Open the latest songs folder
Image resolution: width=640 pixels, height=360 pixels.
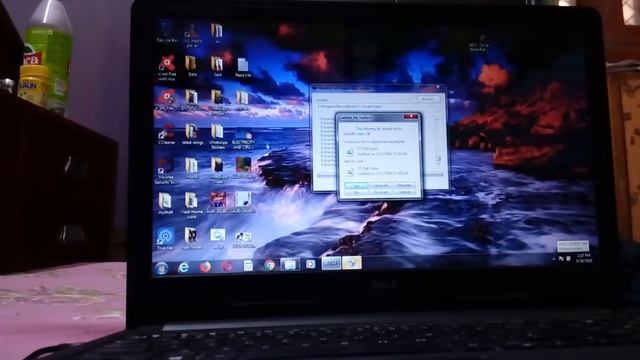tap(191, 135)
